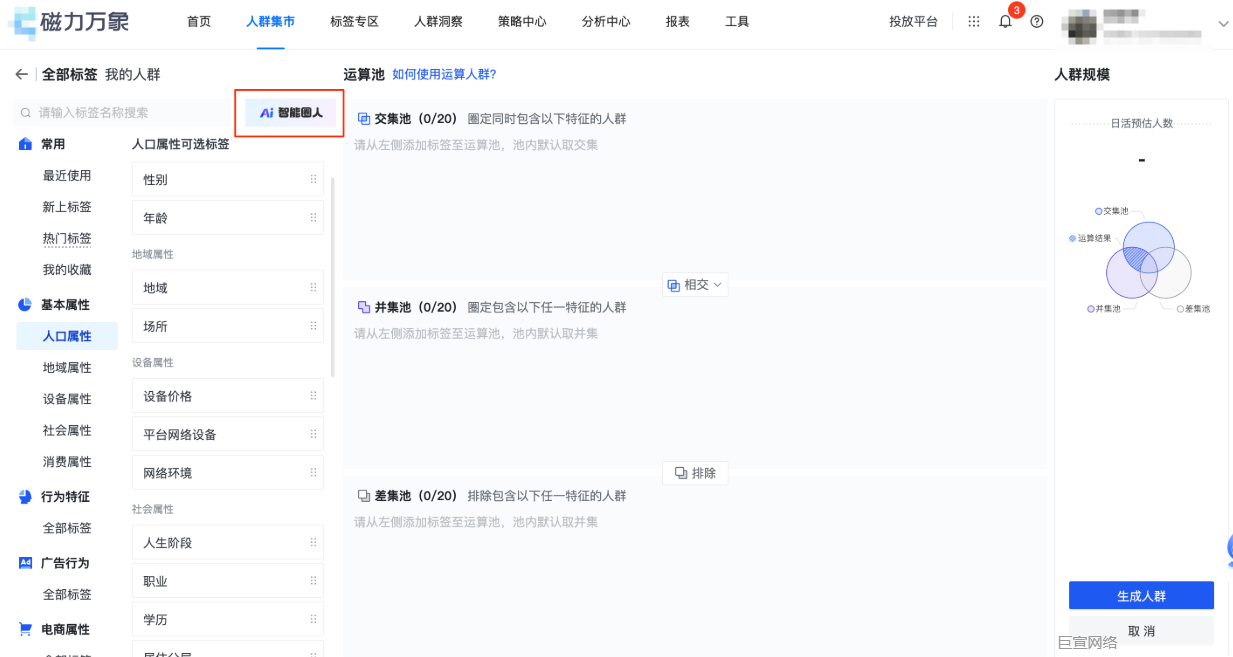1233x657 pixels.
Task: Go back using the left arrow
Action: click(21, 74)
